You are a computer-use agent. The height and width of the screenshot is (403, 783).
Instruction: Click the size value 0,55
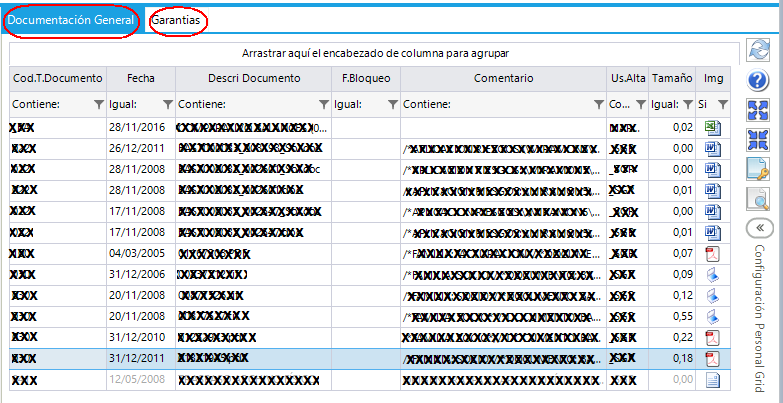click(x=683, y=317)
